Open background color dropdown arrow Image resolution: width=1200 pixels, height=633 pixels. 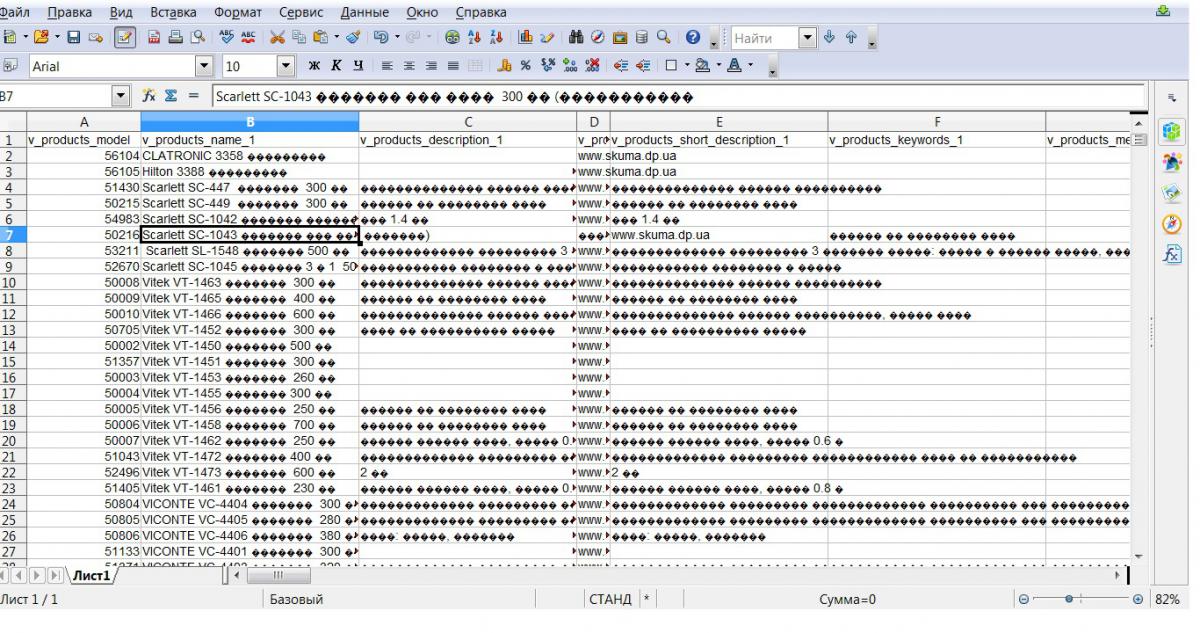point(717,67)
